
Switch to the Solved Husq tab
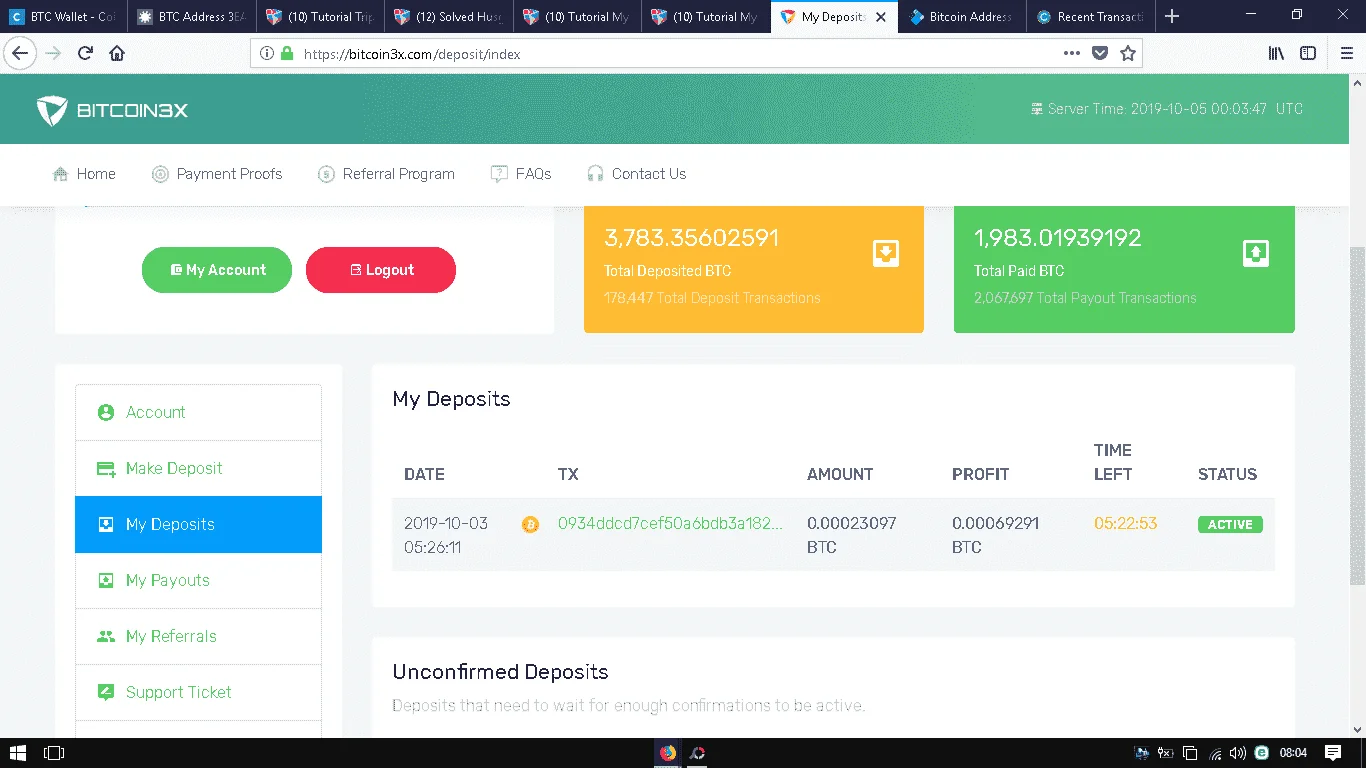coord(449,16)
